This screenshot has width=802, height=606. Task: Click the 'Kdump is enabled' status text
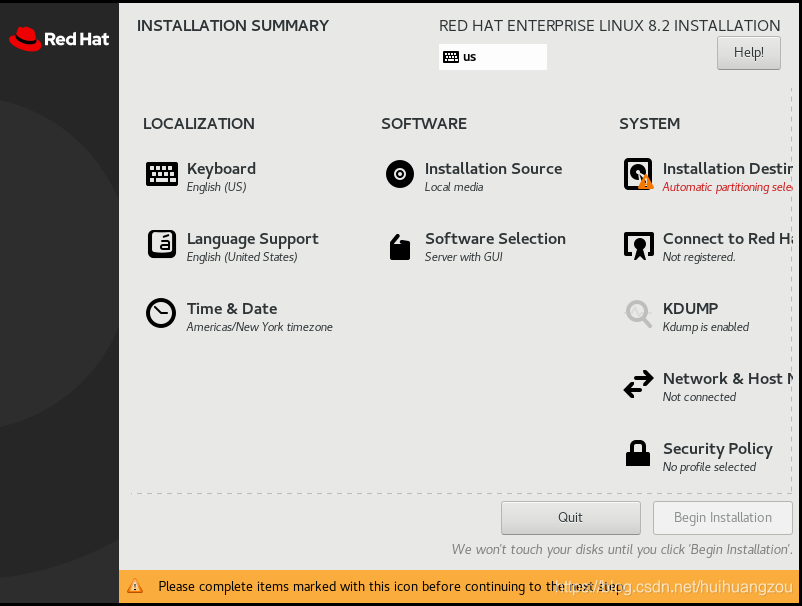pos(705,327)
